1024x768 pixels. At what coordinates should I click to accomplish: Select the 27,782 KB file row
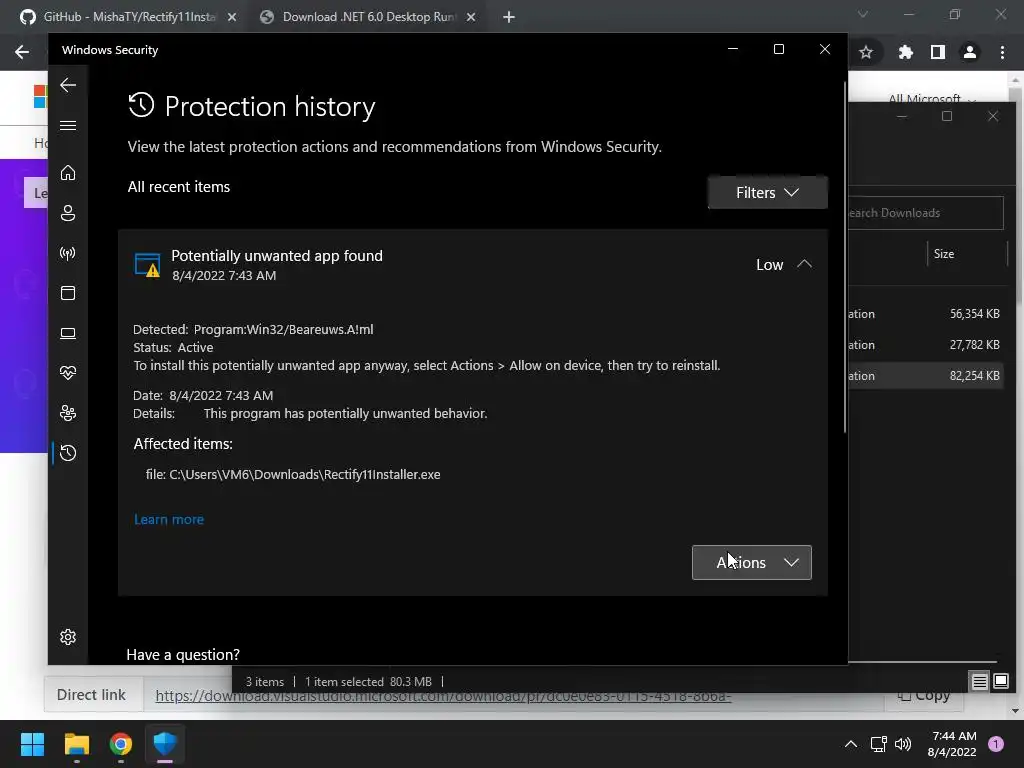[925, 345]
